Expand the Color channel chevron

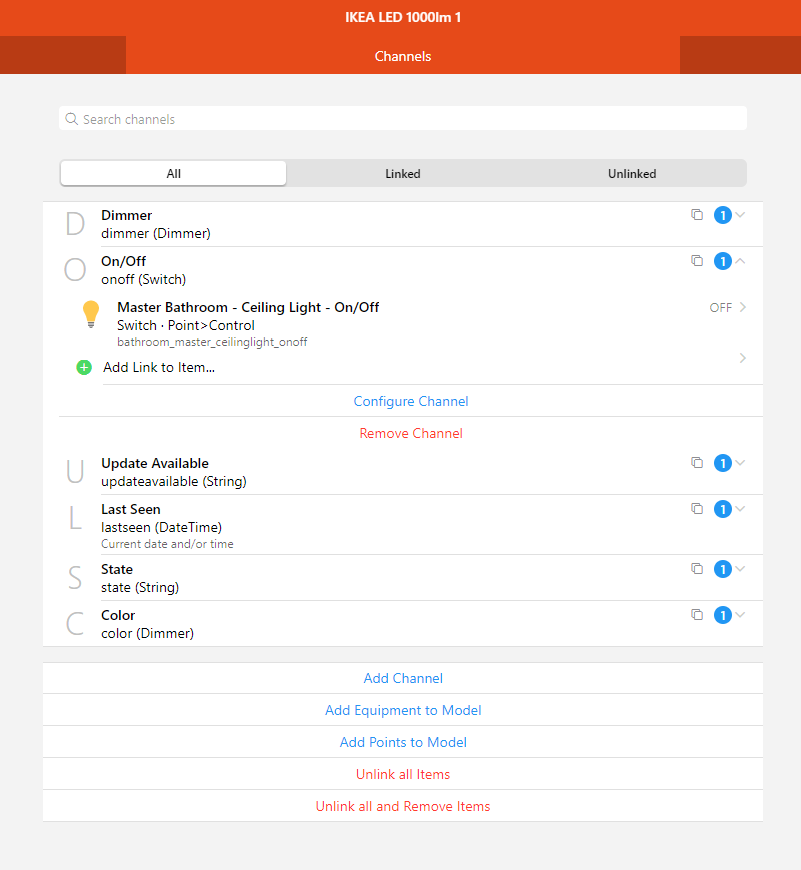click(x=741, y=615)
